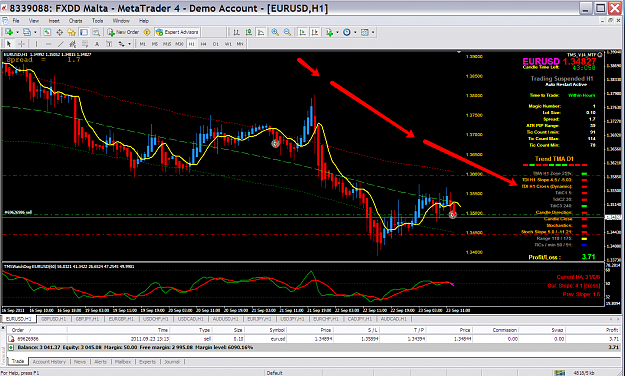Click the Periods clock icon
The height and width of the screenshot is (376, 625).
point(347,32)
